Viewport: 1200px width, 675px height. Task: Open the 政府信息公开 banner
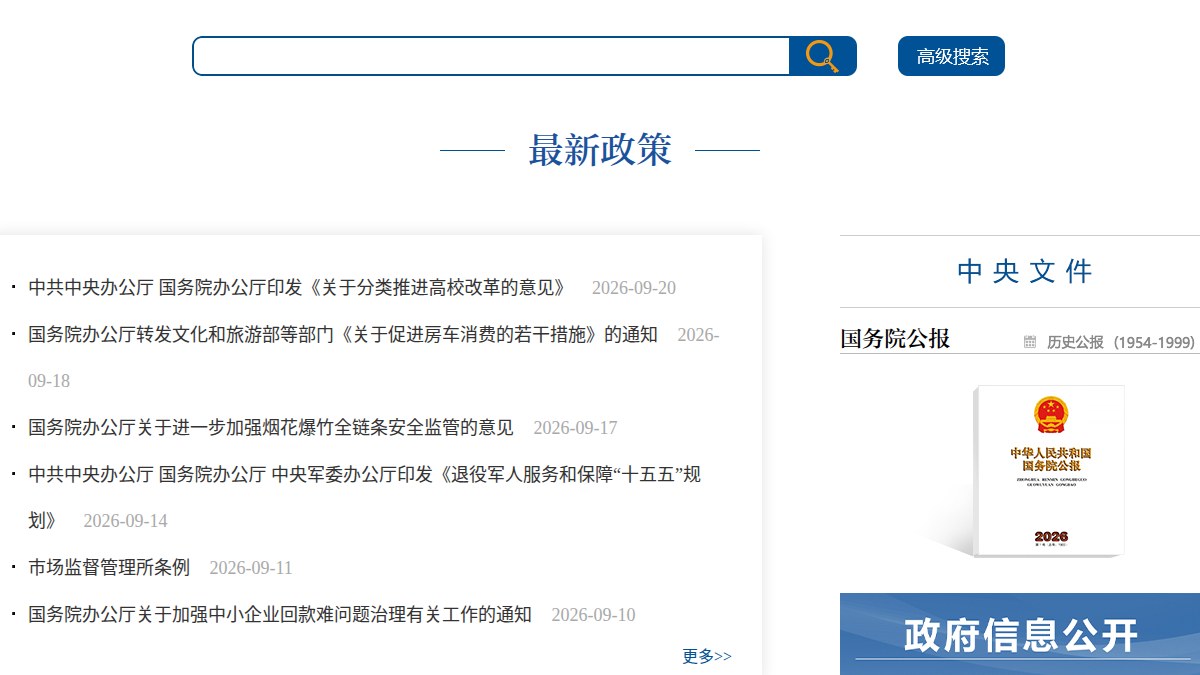coord(1020,634)
